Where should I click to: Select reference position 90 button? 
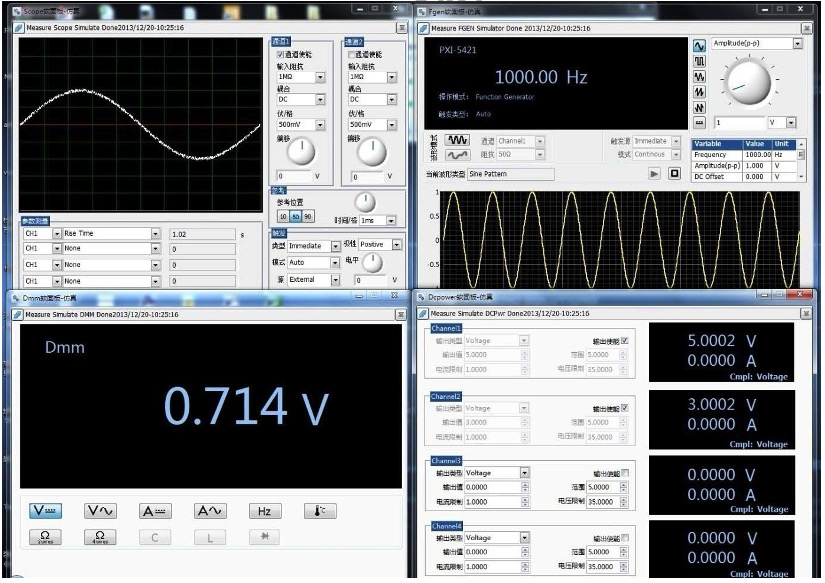(x=308, y=216)
